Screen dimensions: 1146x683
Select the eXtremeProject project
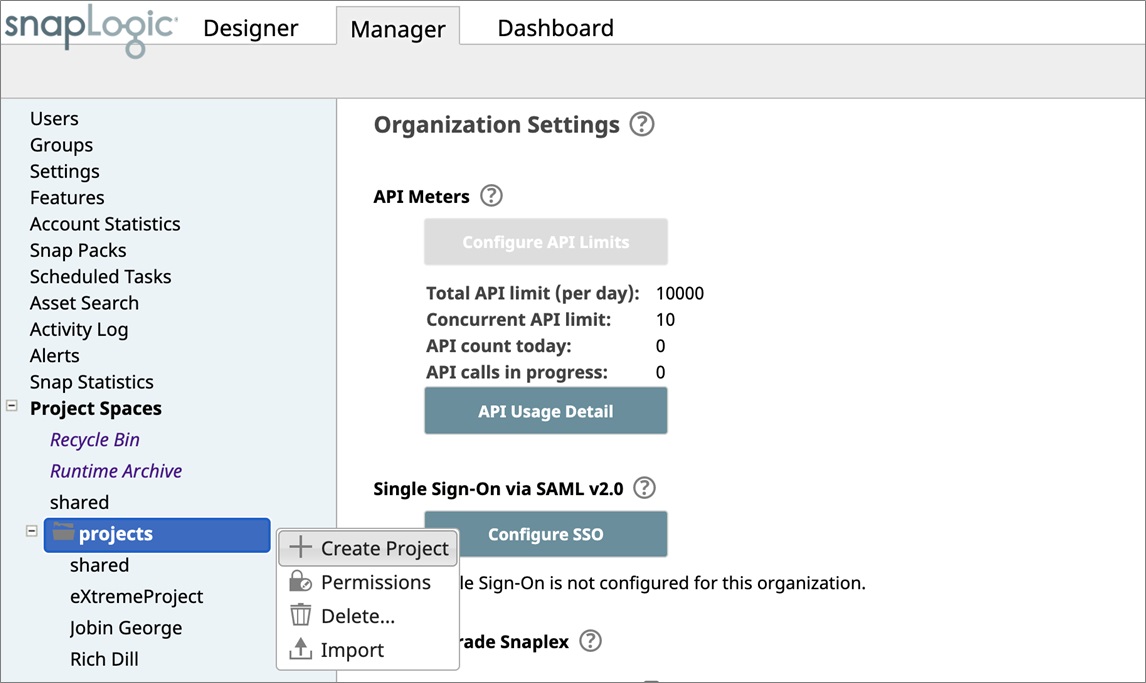click(137, 596)
